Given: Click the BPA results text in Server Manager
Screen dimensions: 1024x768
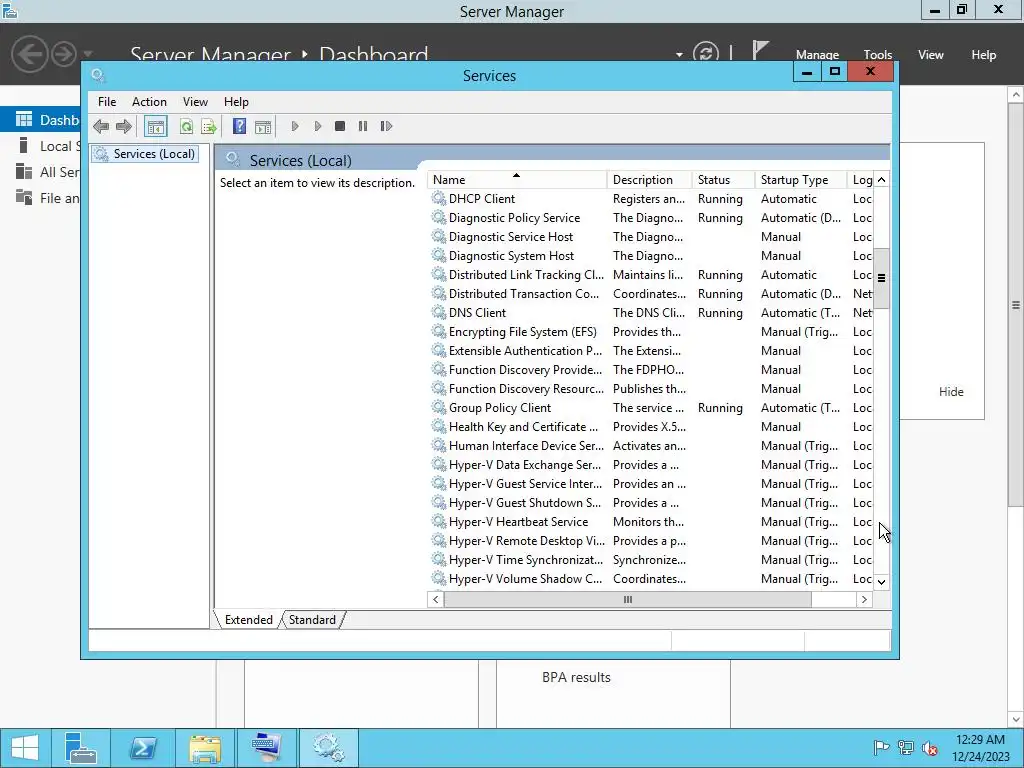Looking at the screenshot, I should click(576, 678).
